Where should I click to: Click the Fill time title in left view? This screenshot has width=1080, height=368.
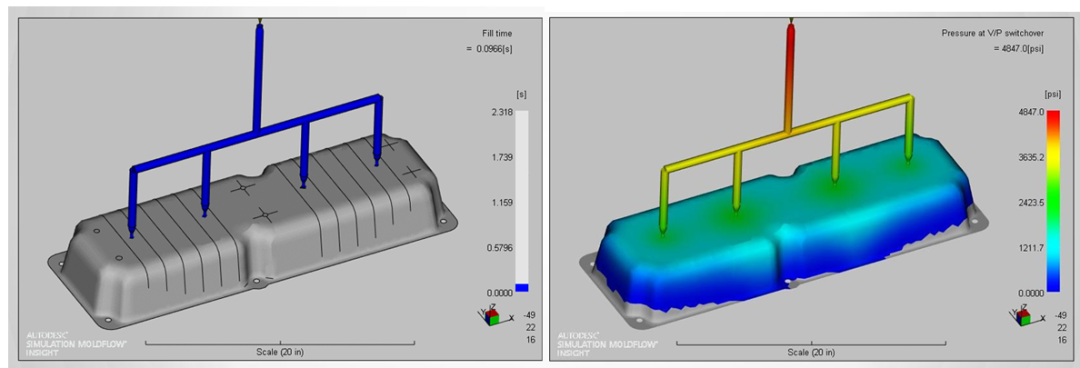point(497,34)
